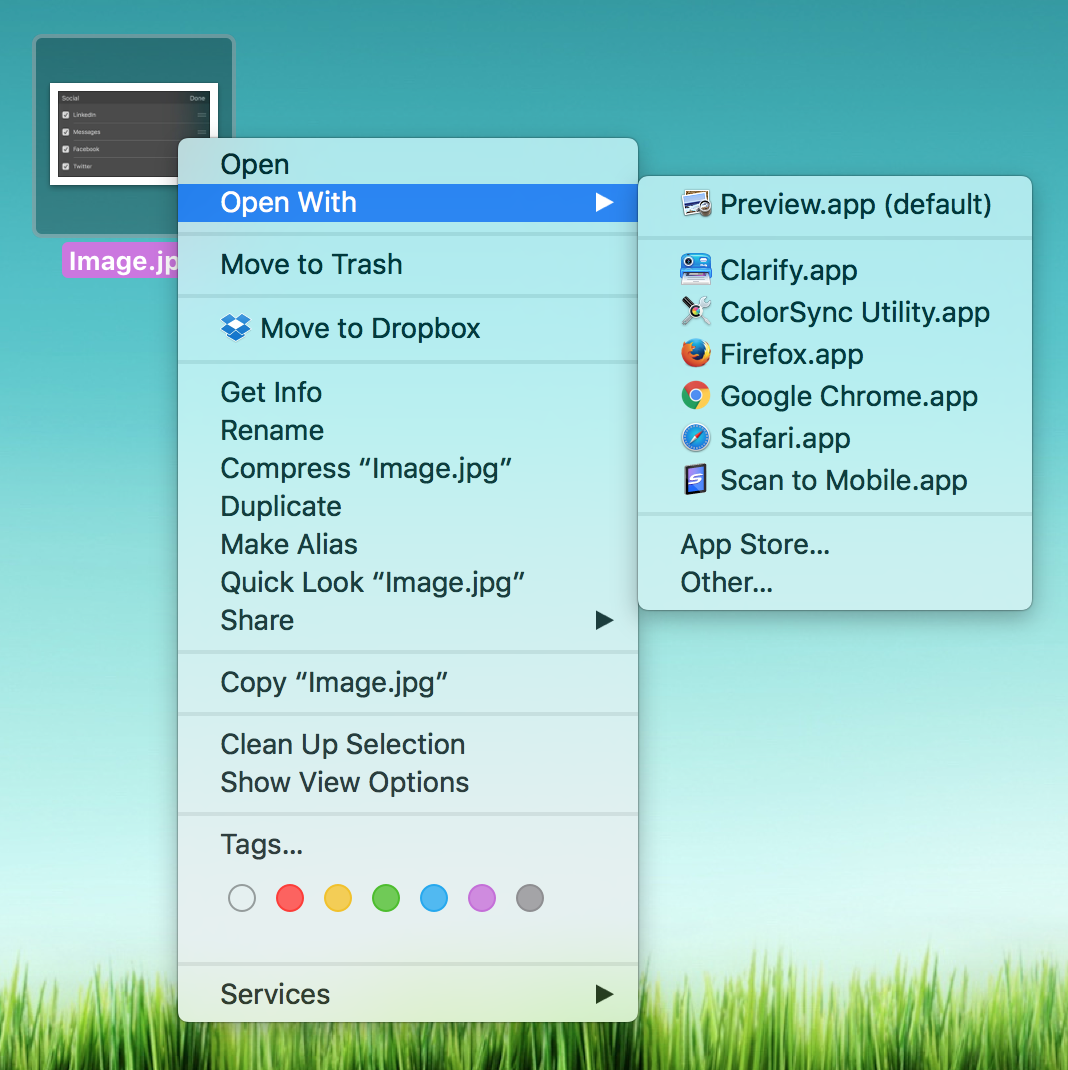Open with ColorSync Utility.app
The height and width of the screenshot is (1070, 1068).
pos(835,312)
